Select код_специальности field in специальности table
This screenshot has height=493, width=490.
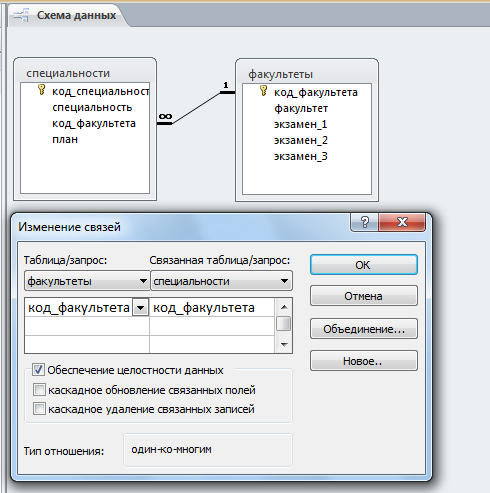tap(100, 91)
